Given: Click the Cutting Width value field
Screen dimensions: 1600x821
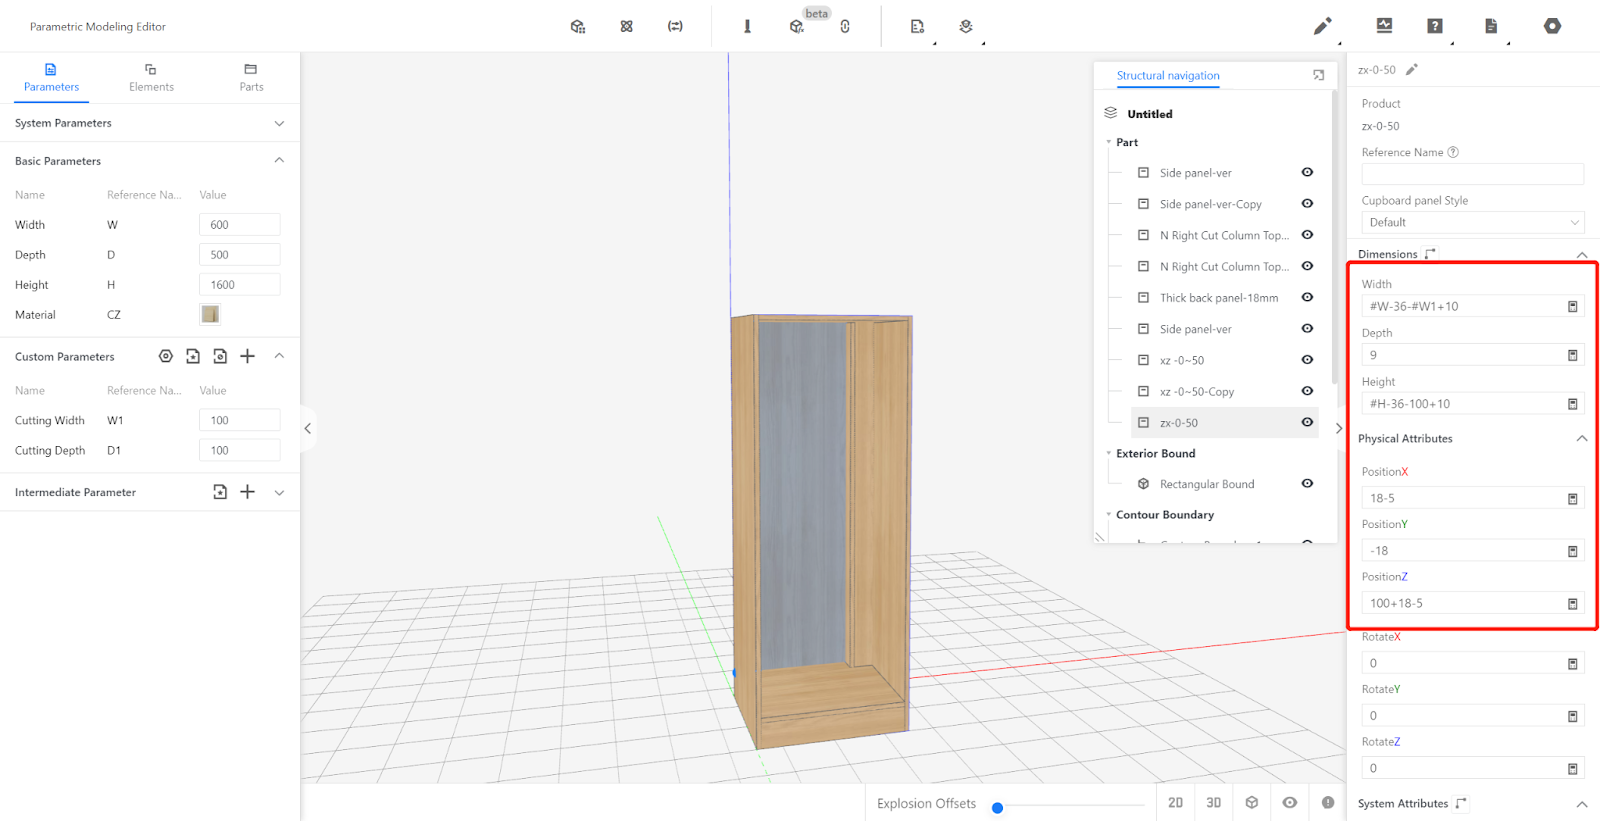Looking at the screenshot, I should click(239, 421).
